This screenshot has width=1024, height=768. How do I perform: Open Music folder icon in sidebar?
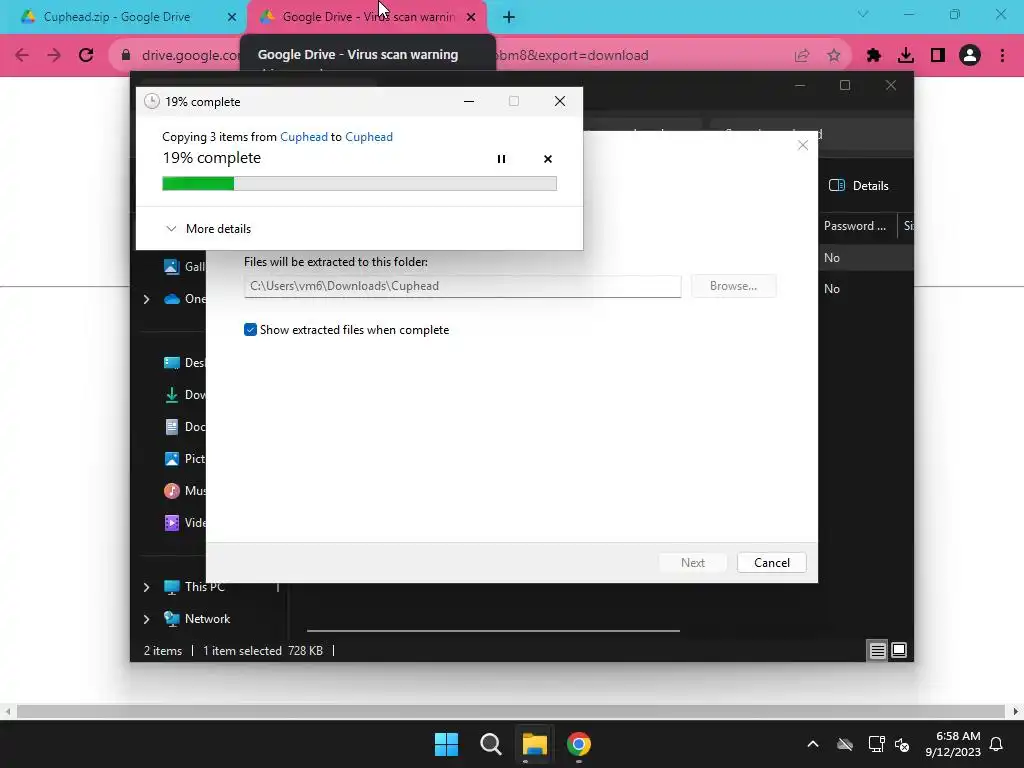172,490
